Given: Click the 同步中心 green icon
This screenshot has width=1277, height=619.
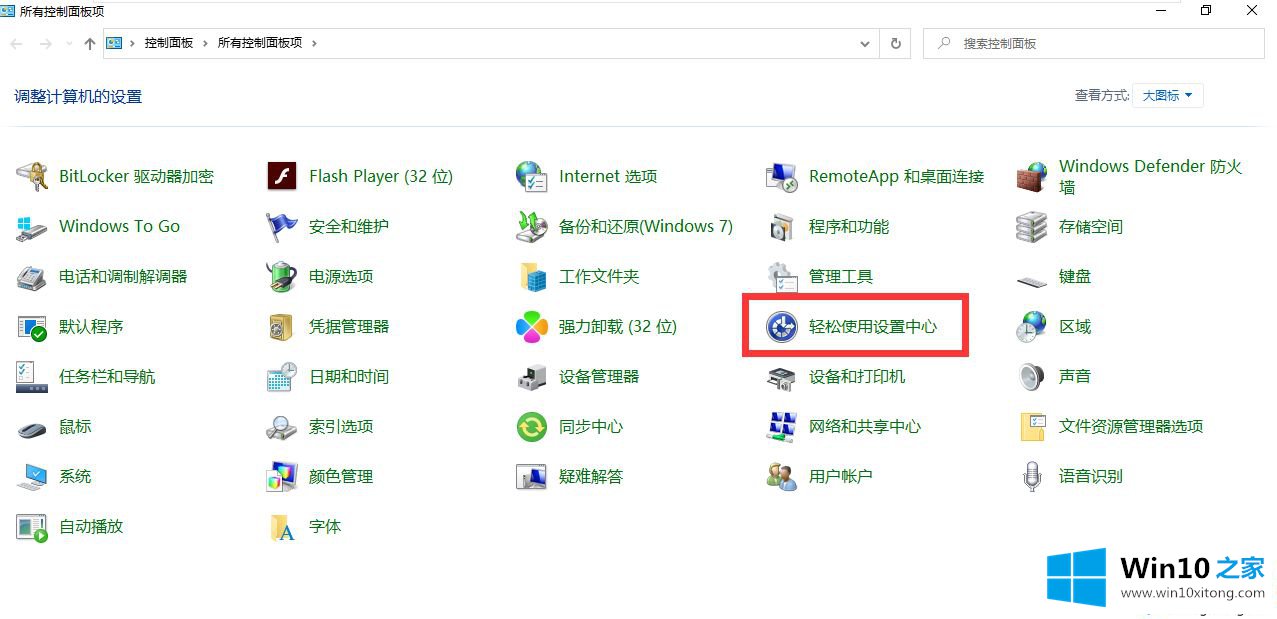Looking at the screenshot, I should [x=532, y=427].
